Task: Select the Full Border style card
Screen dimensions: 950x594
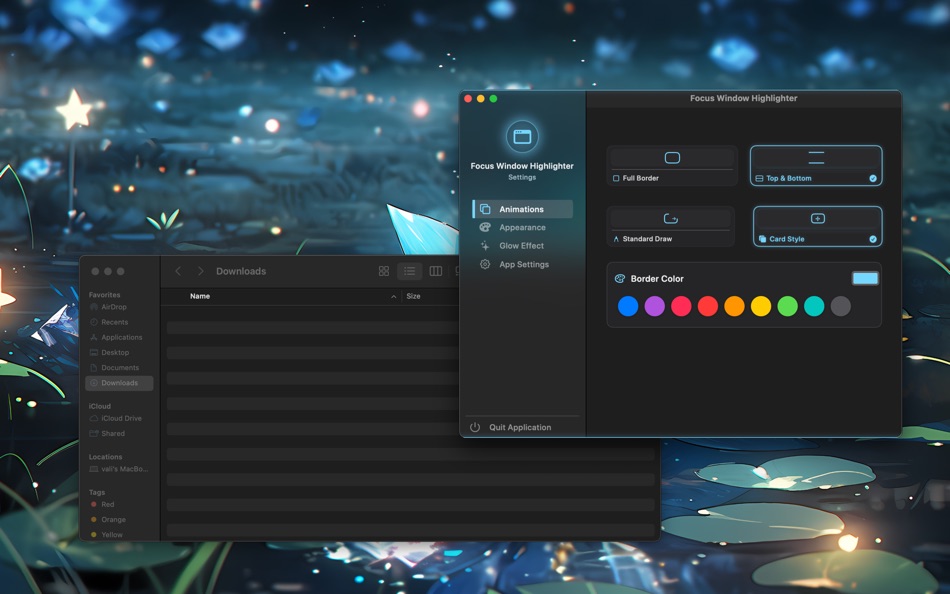Action: click(672, 165)
